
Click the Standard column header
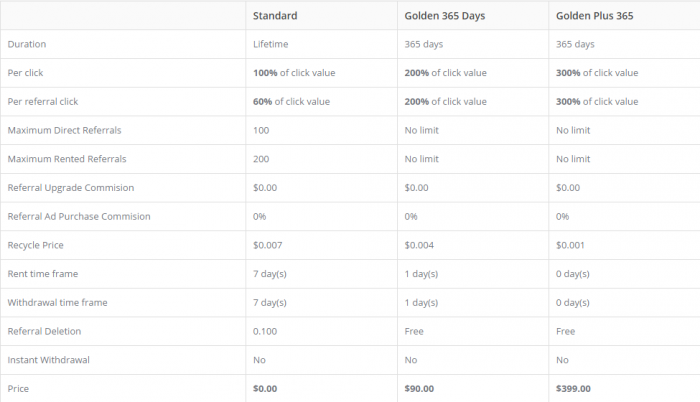click(275, 16)
